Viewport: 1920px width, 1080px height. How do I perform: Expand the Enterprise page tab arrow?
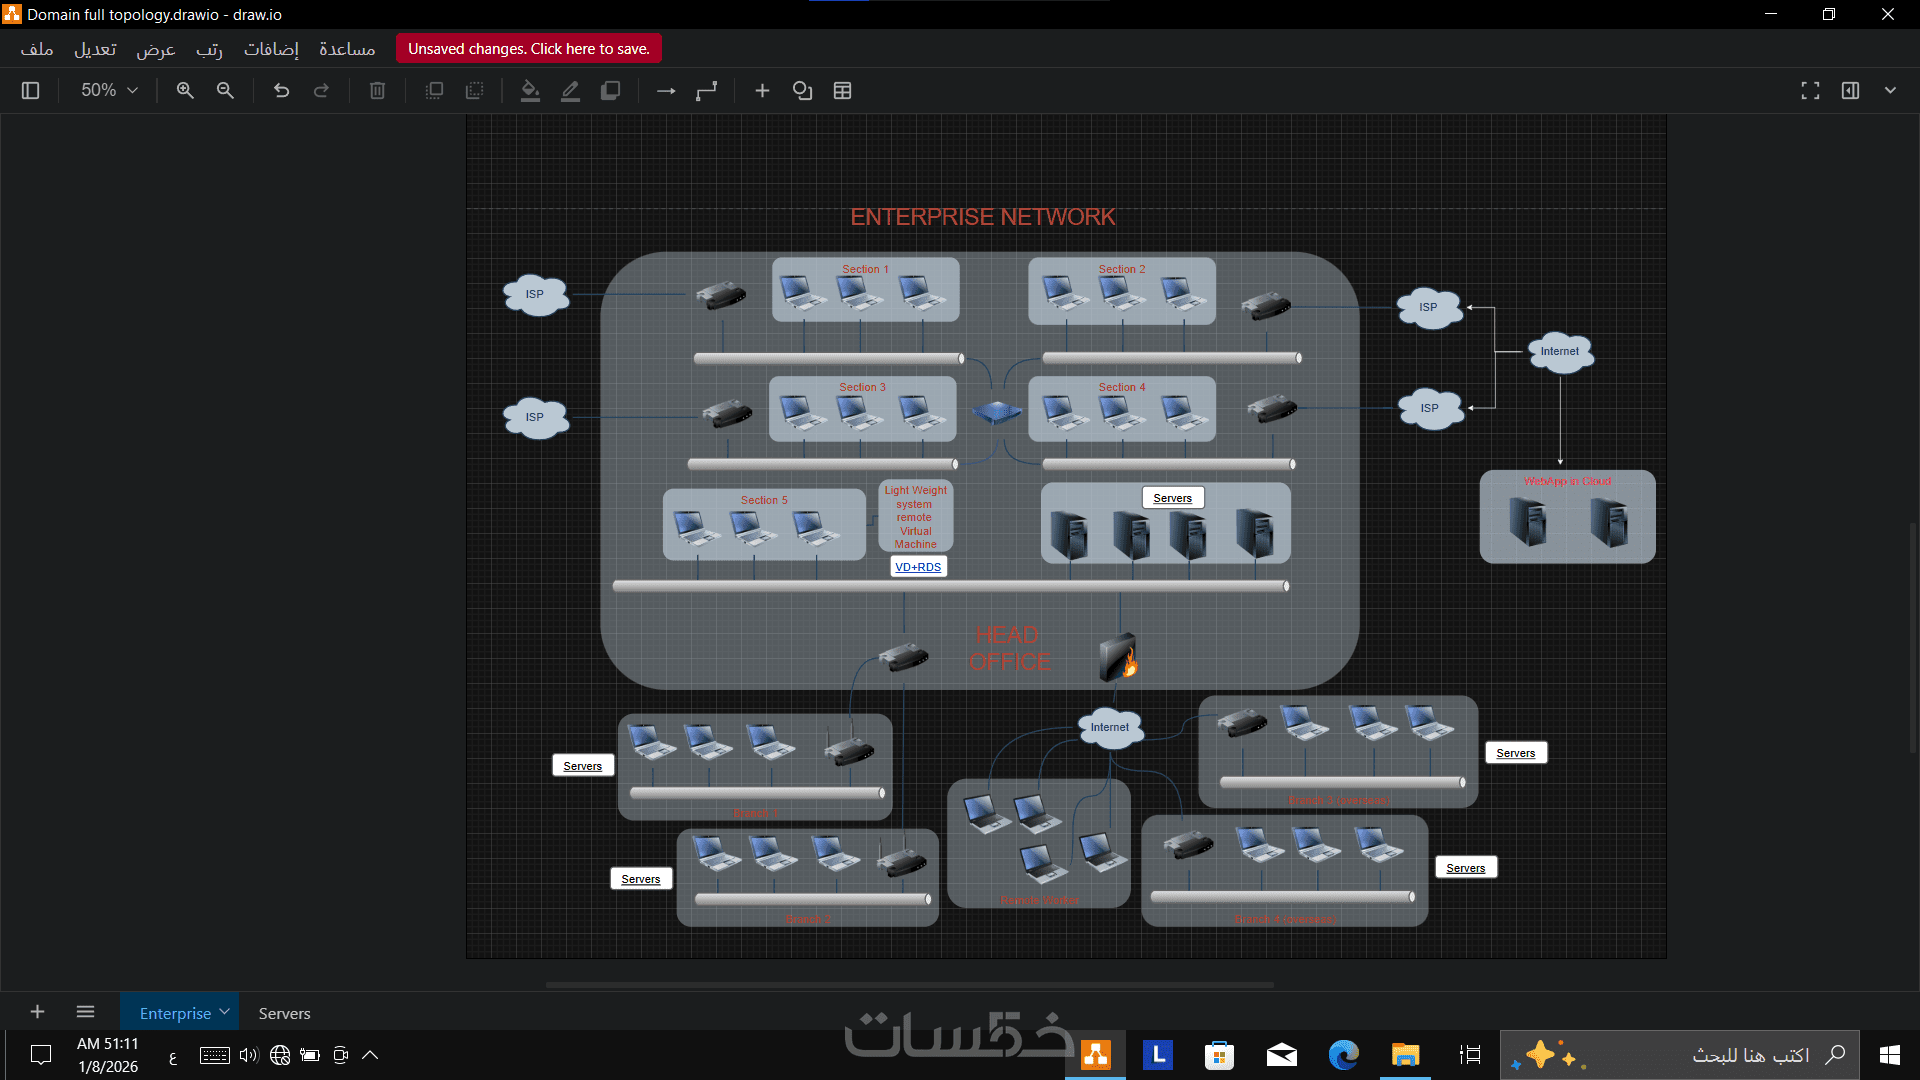click(x=225, y=1012)
